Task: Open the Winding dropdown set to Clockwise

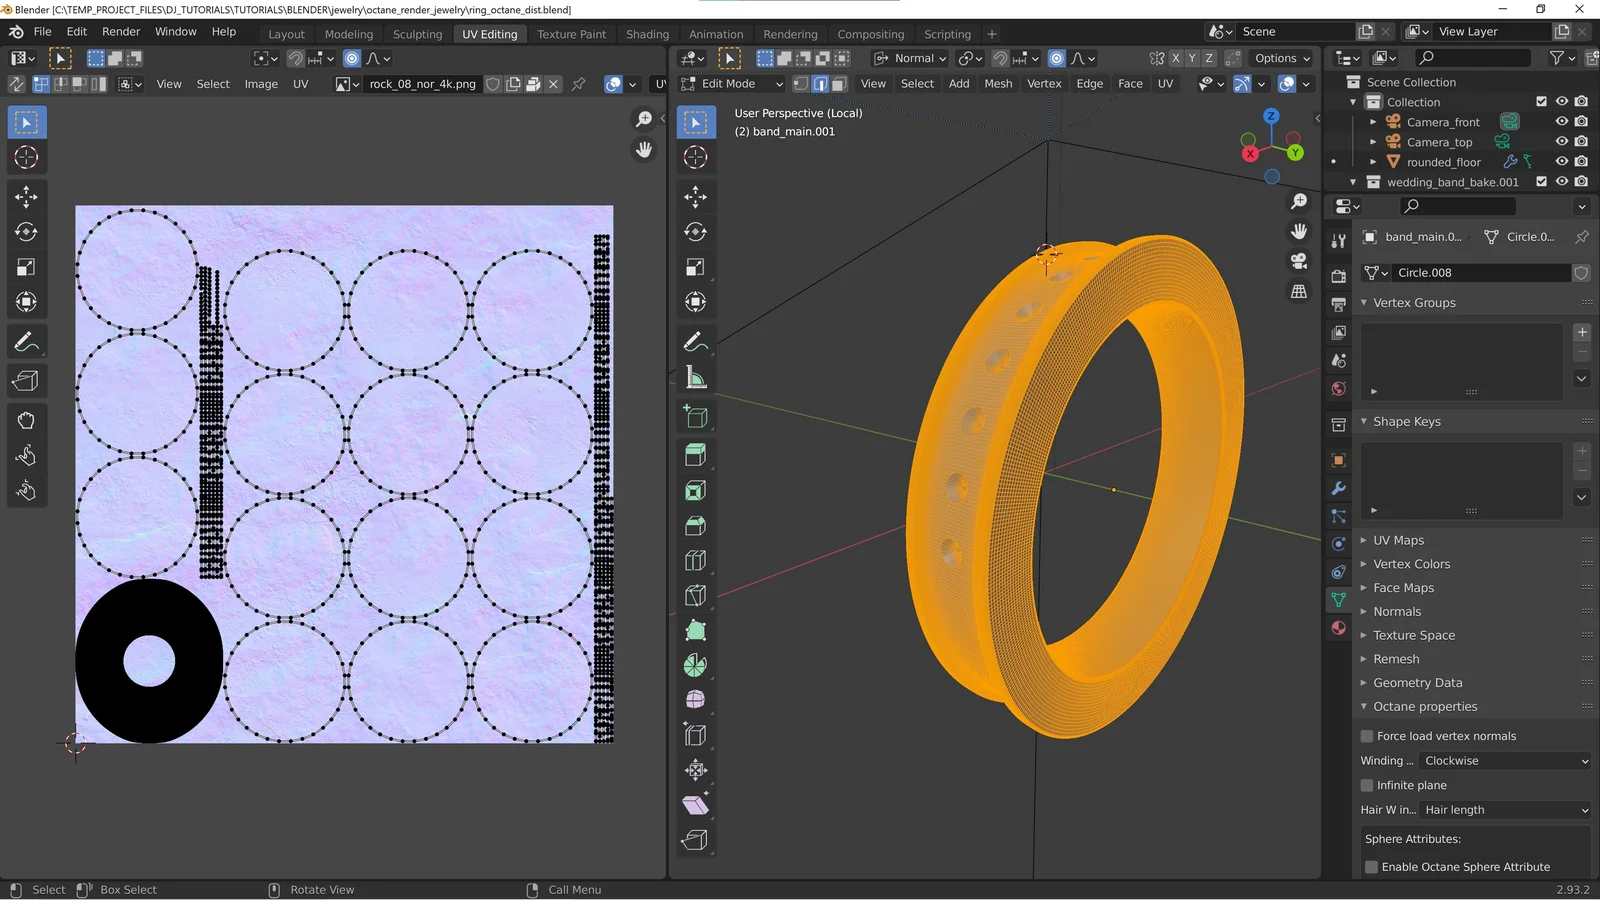Action: (x=1505, y=760)
